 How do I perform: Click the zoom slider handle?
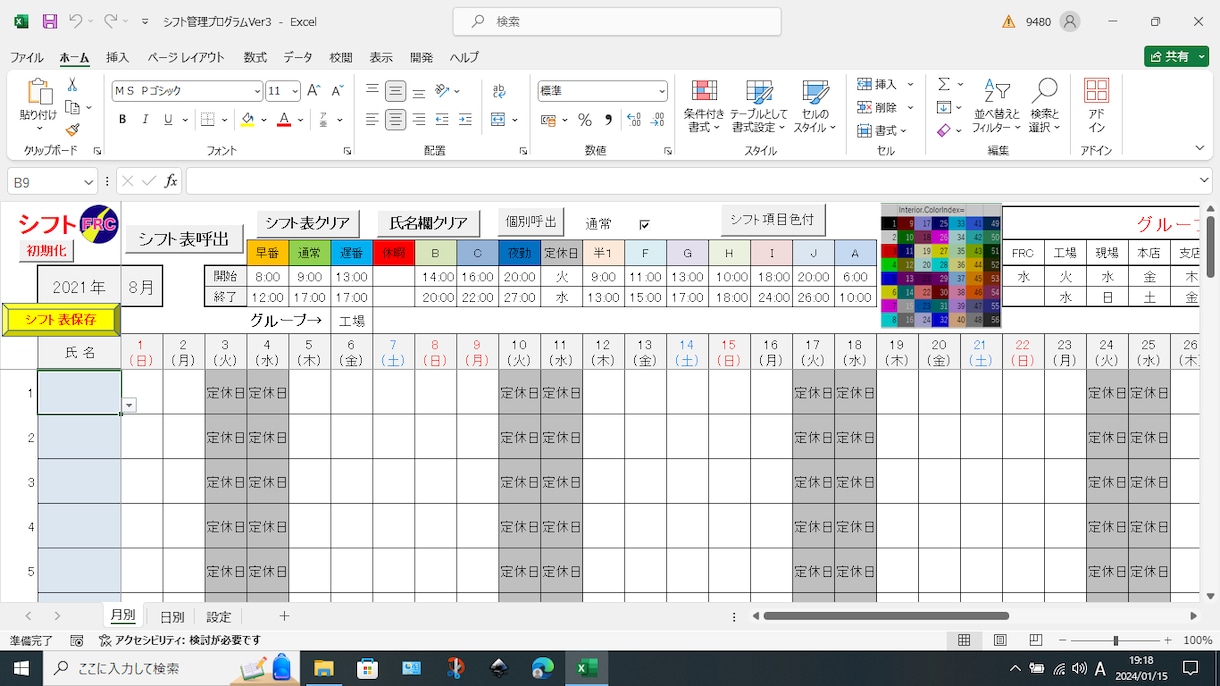[x=1115, y=640]
